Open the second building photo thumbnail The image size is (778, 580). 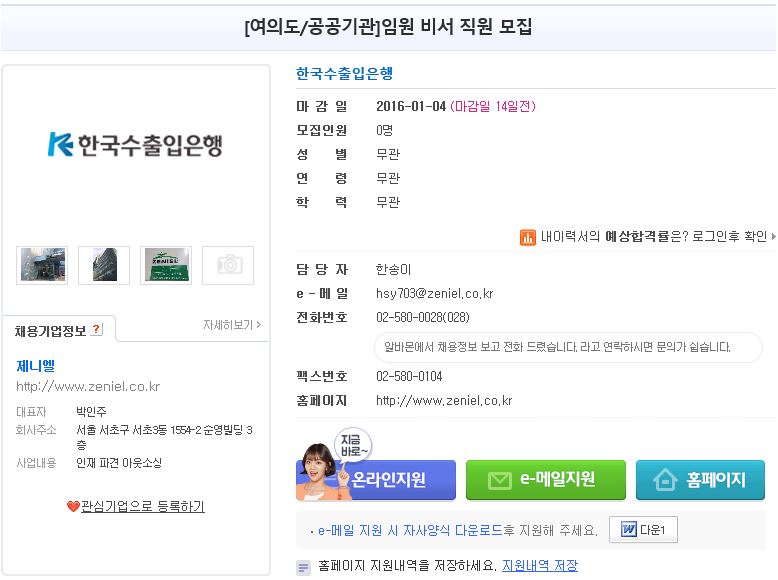click(x=104, y=265)
